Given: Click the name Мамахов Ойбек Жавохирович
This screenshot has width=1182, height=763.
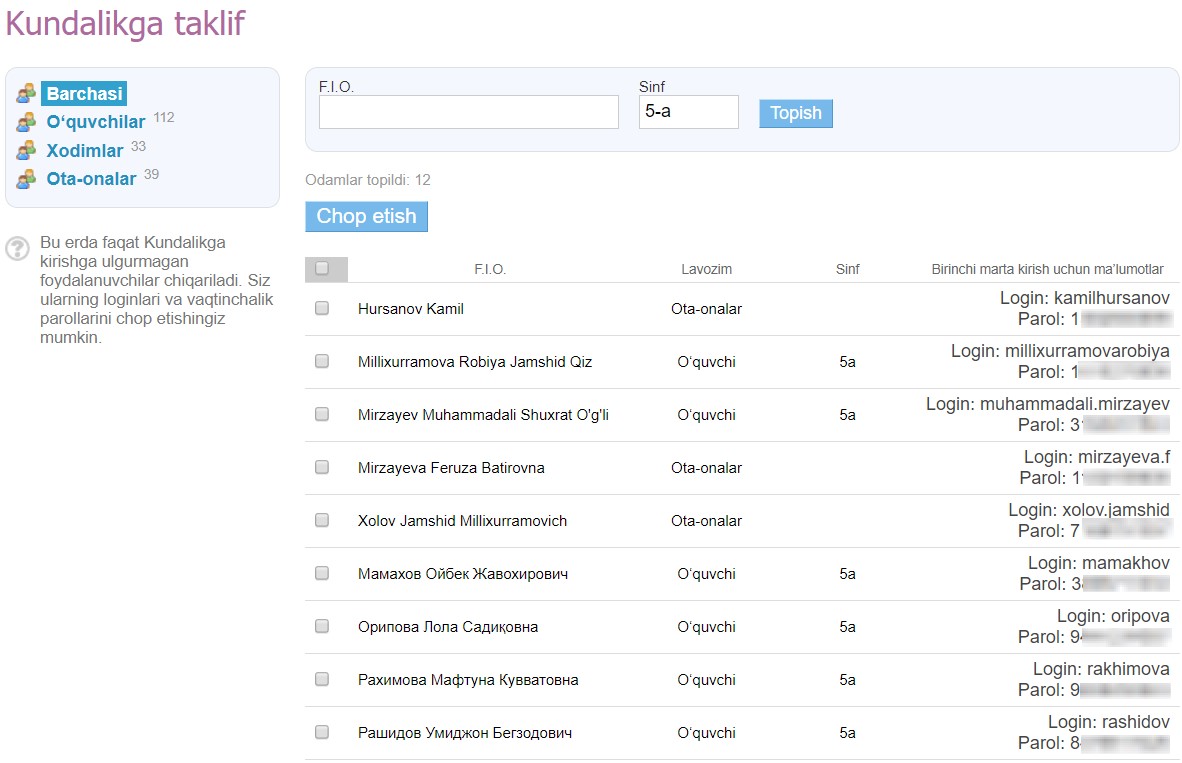Looking at the screenshot, I should [x=463, y=574].
